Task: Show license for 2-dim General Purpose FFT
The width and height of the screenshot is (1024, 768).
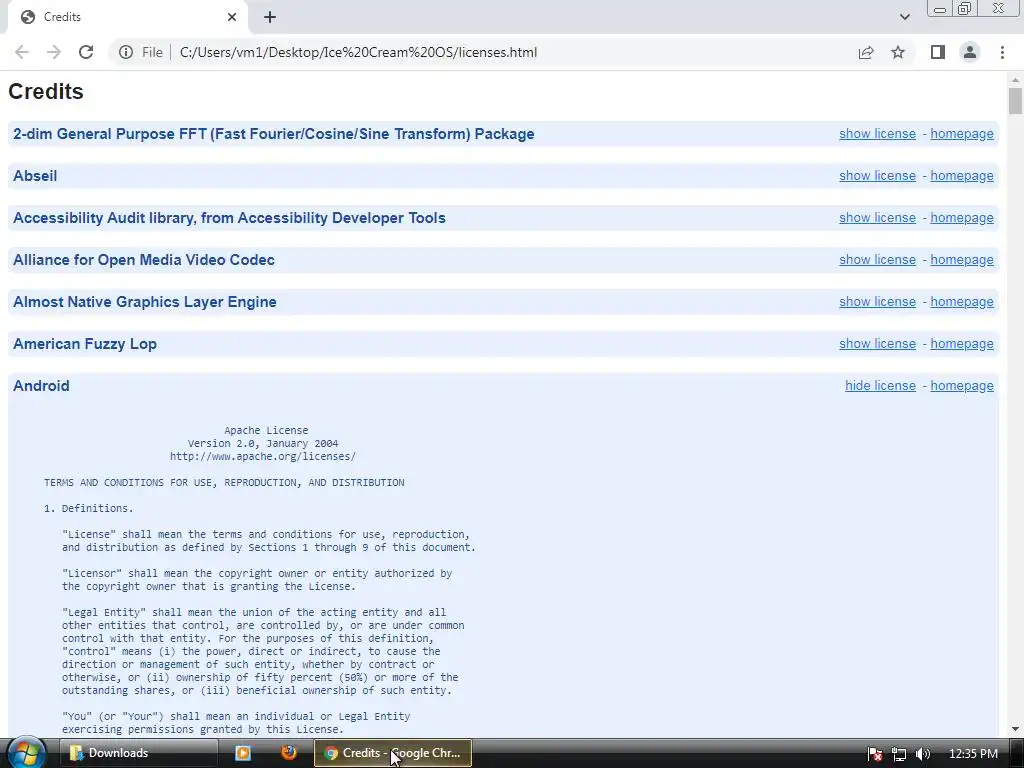Action: point(877,134)
